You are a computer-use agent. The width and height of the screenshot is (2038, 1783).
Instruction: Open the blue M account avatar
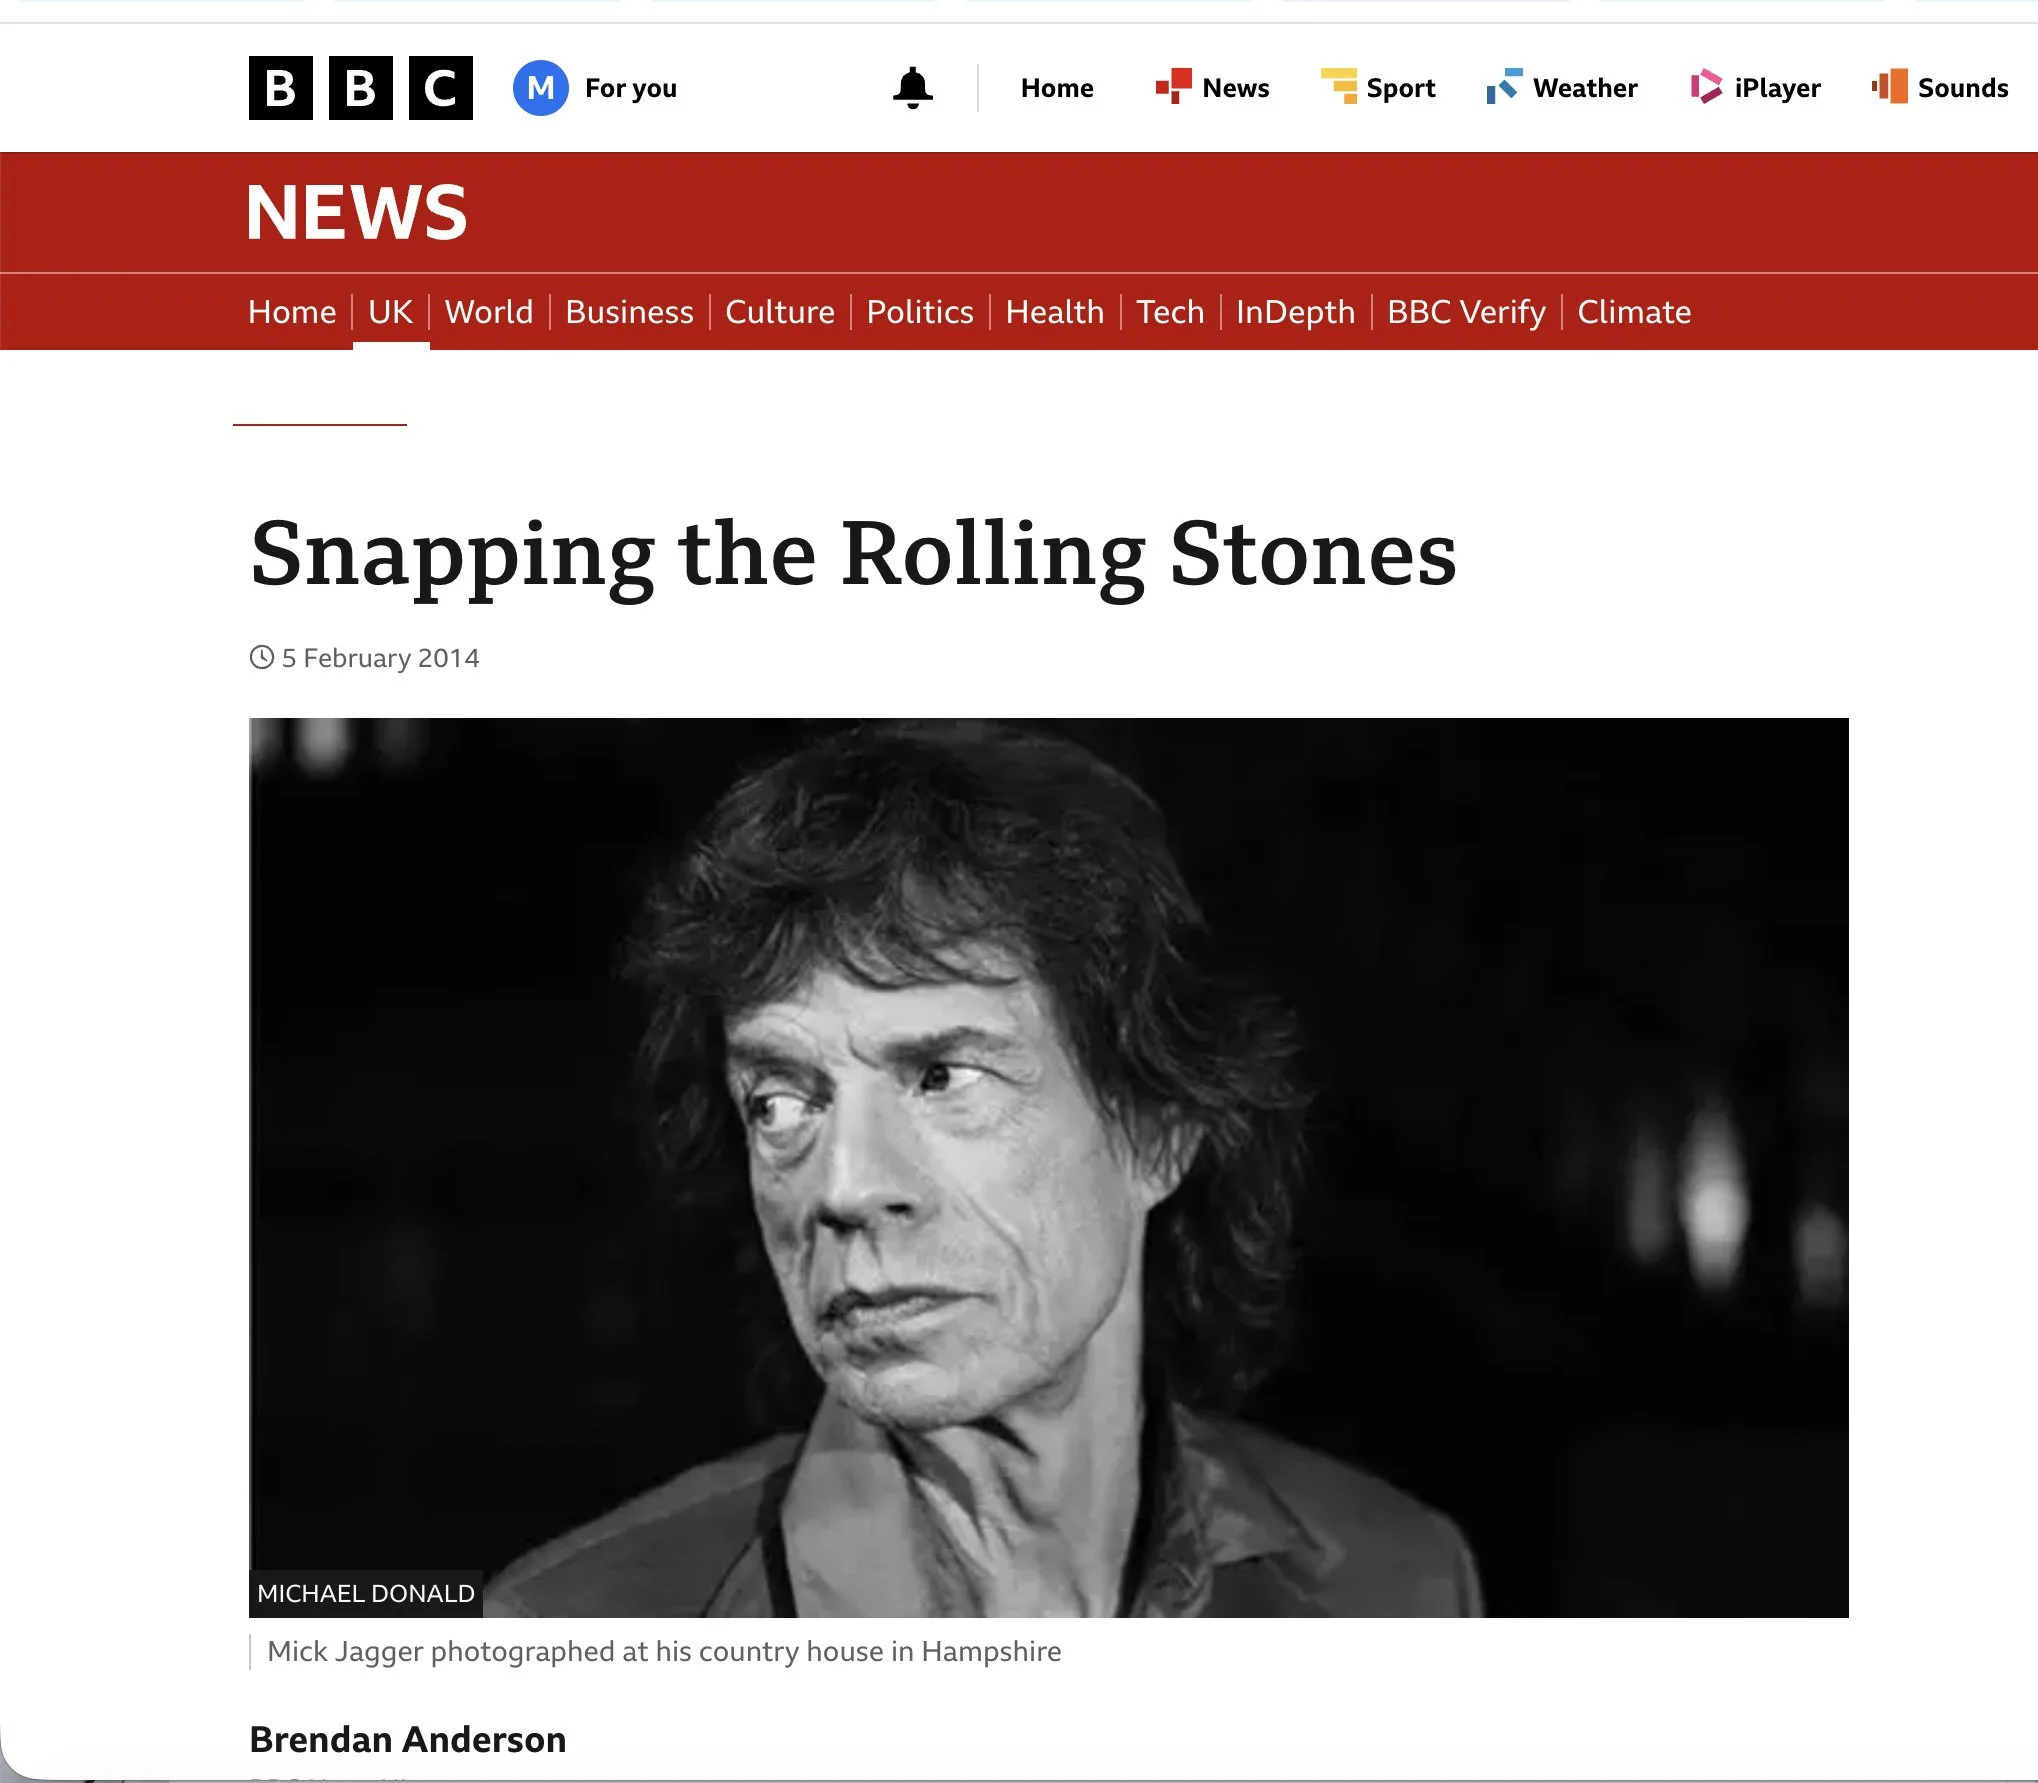point(541,88)
